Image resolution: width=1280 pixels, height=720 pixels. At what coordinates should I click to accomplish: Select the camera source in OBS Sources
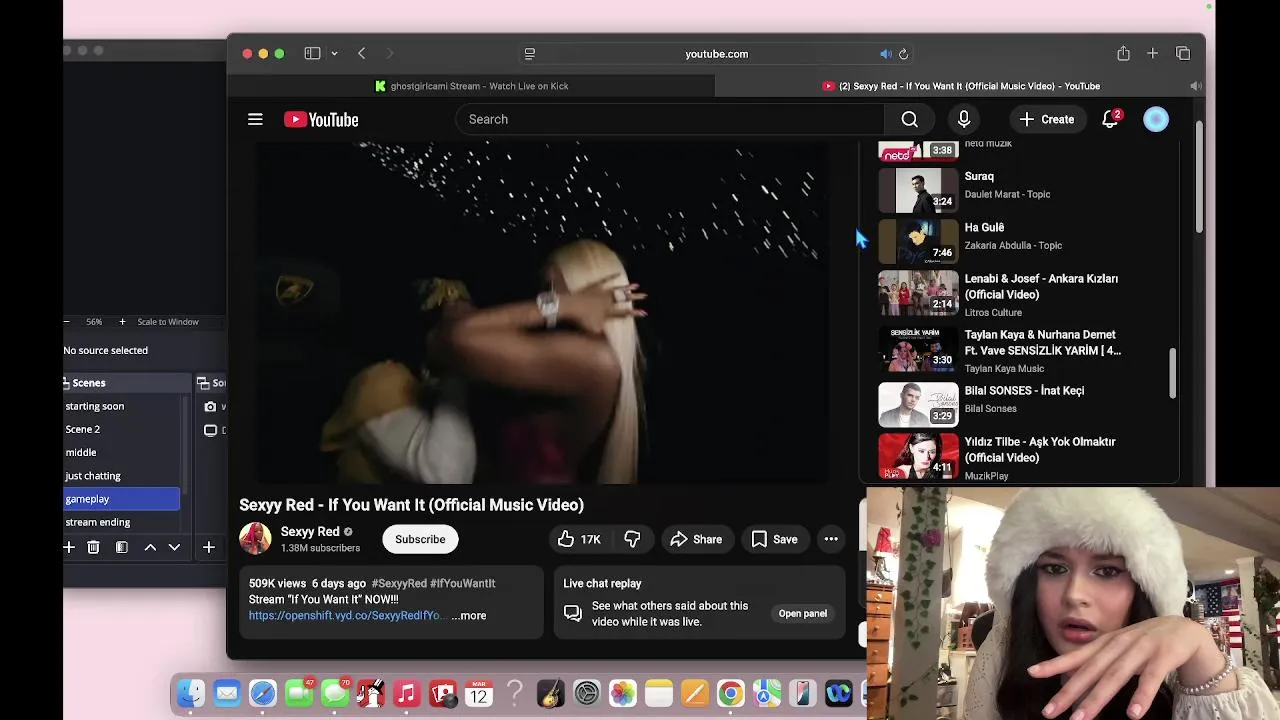pos(211,407)
